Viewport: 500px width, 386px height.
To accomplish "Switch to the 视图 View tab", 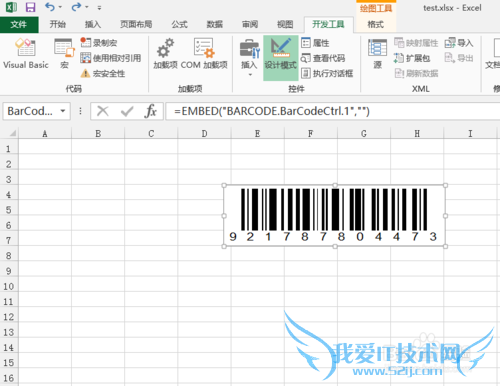I will (x=285, y=24).
